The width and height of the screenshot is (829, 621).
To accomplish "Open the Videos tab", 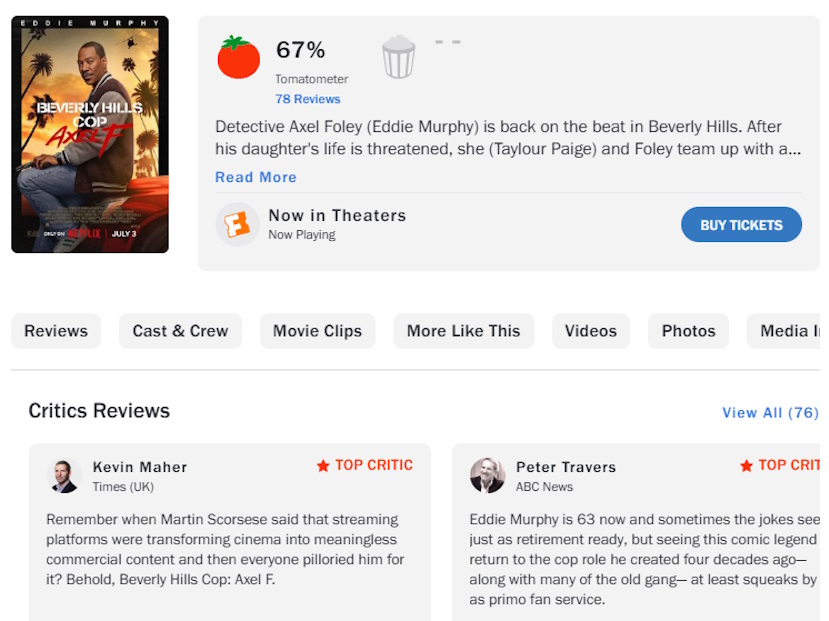I will pos(590,331).
